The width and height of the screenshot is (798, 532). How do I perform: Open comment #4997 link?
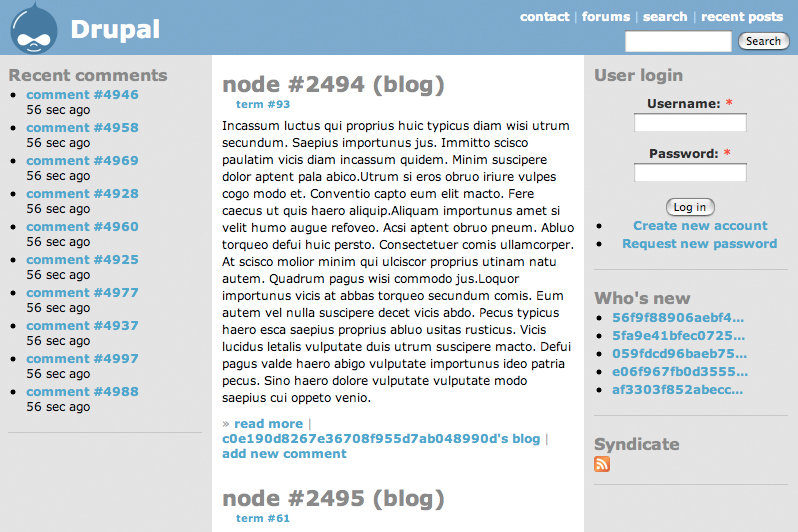tap(82, 359)
